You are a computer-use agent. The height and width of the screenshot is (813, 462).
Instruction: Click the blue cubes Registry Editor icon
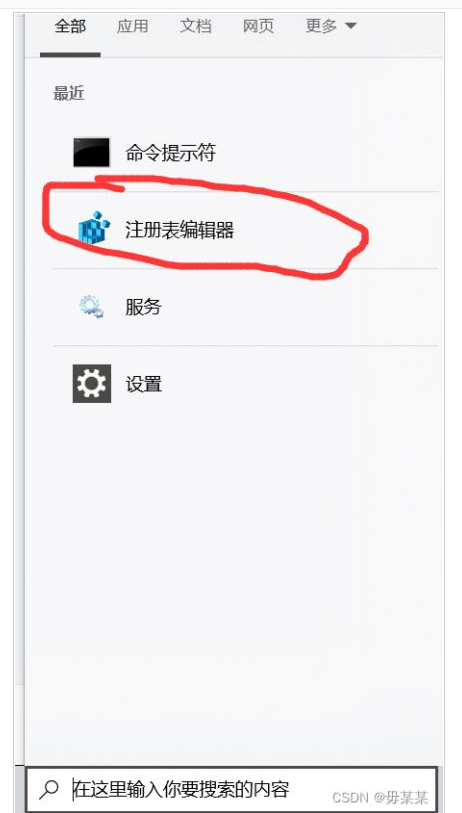coord(94,227)
